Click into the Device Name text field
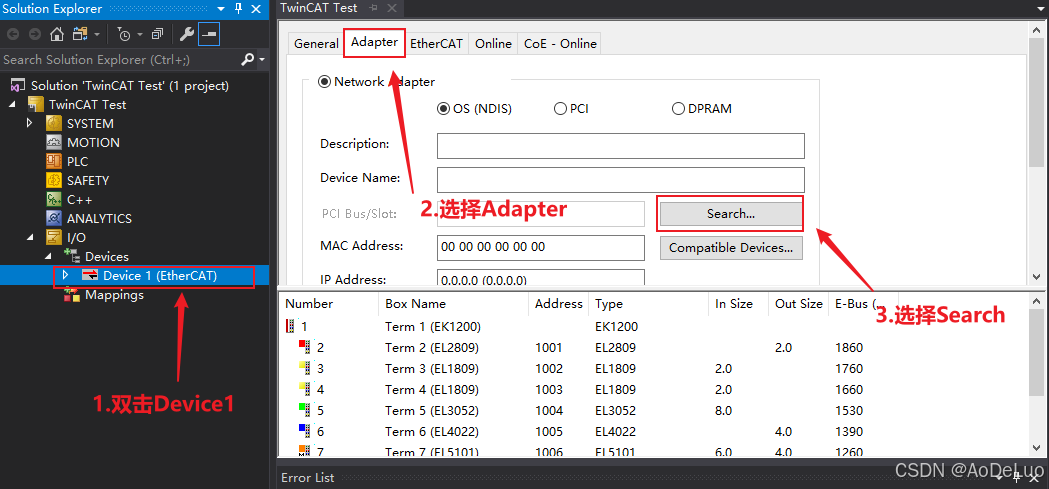Screen dimensions: 1049x489 coord(621,180)
